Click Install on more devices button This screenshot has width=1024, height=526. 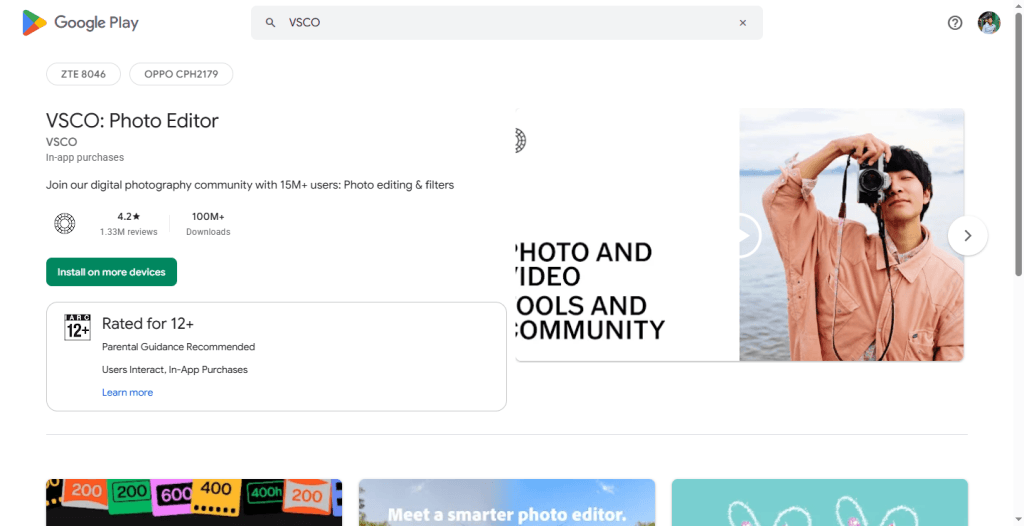(112, 272)
